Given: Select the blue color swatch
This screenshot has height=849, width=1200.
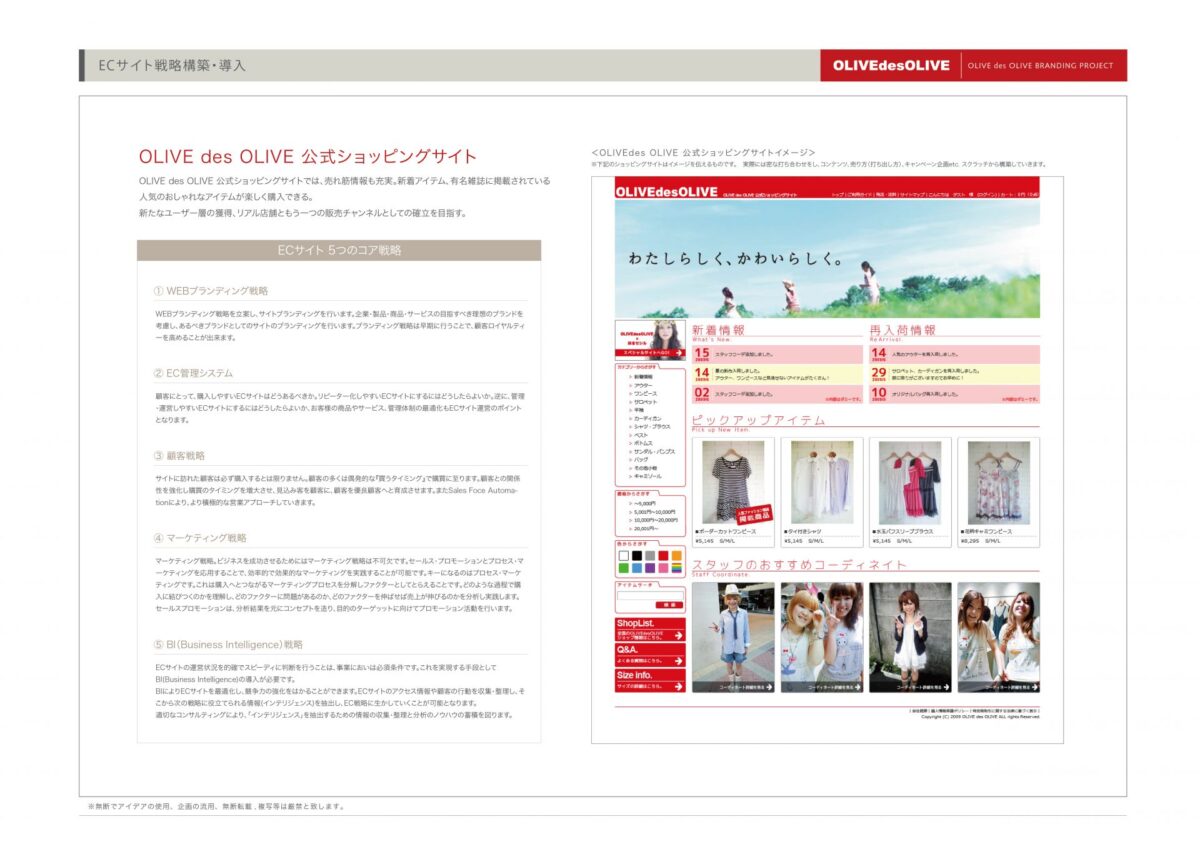Looking at the screenshot, I should pos(636,568).
